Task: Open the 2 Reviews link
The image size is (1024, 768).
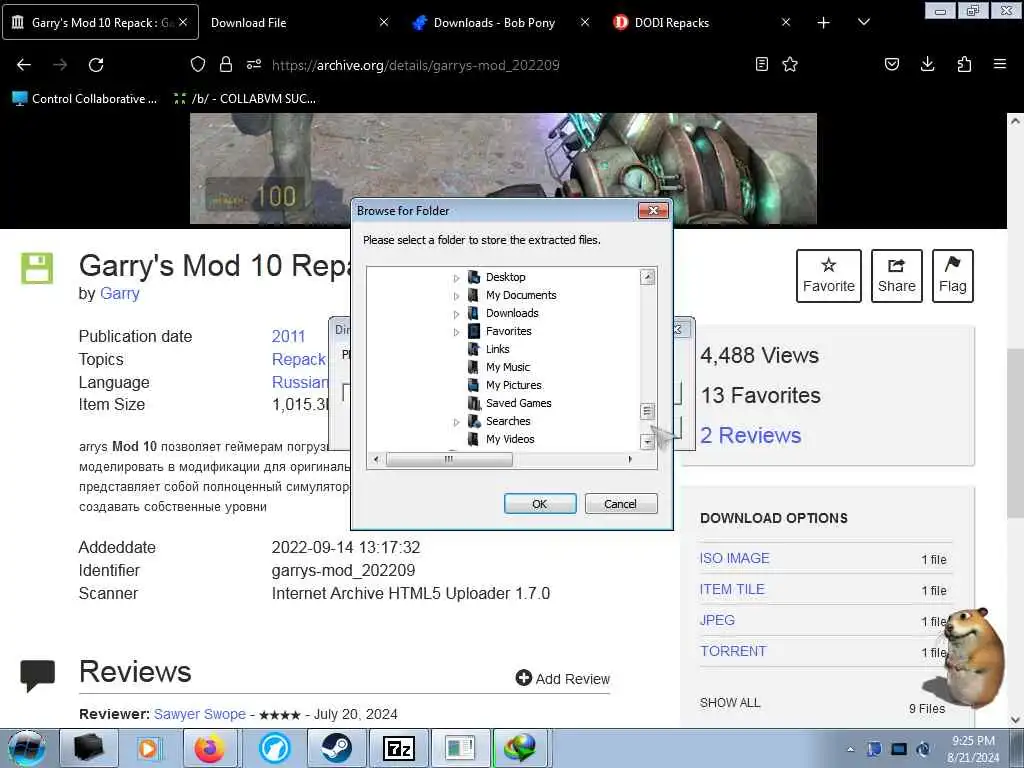Action: click(x=750, y=435)
